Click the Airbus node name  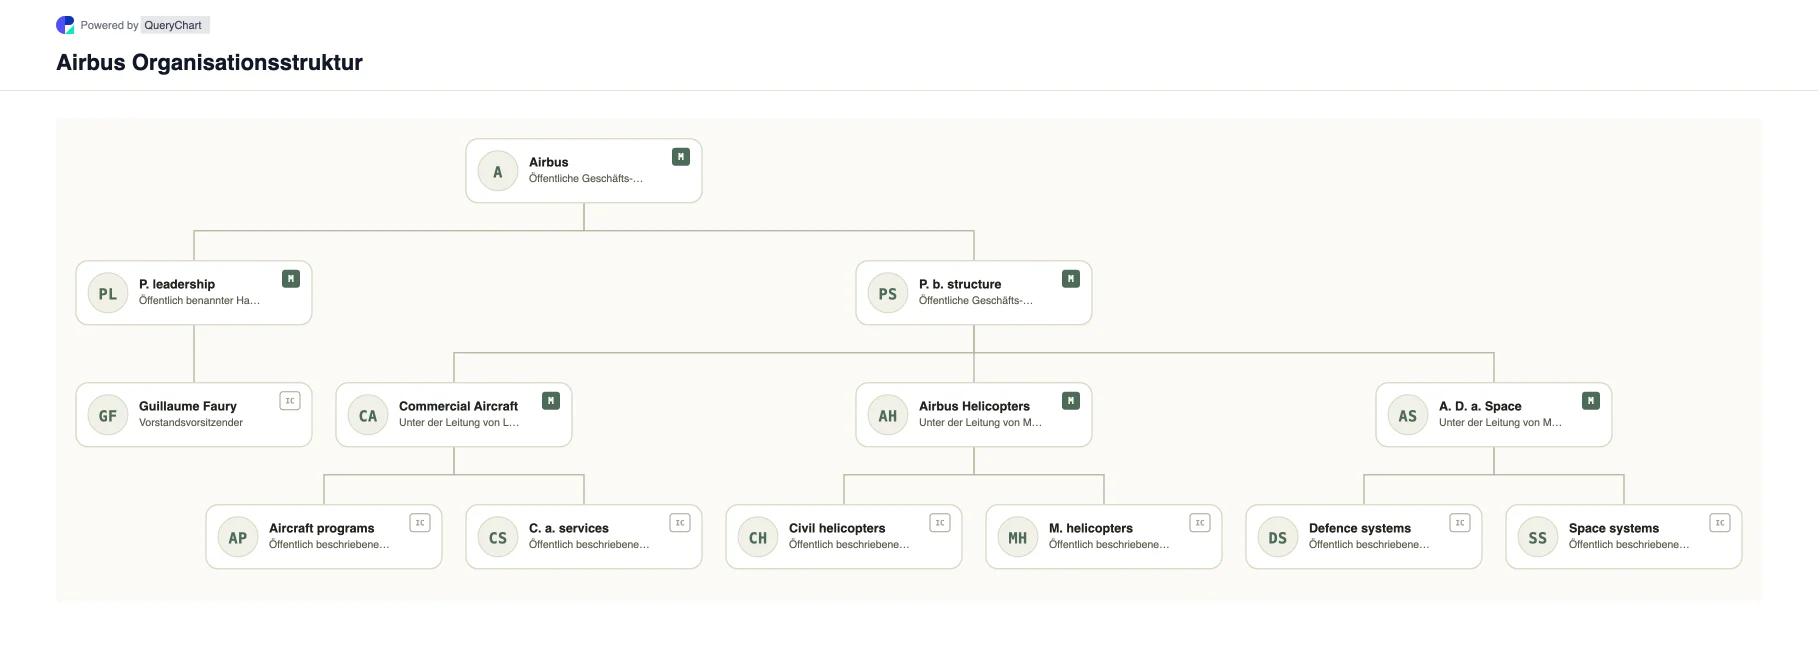548,162
